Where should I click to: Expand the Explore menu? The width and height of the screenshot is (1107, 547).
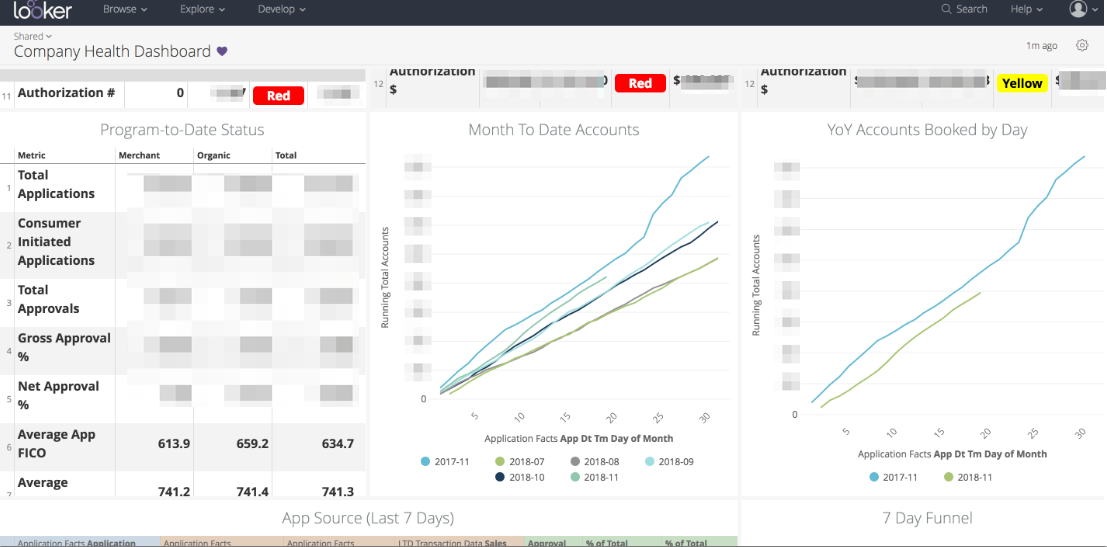(202, 9)
